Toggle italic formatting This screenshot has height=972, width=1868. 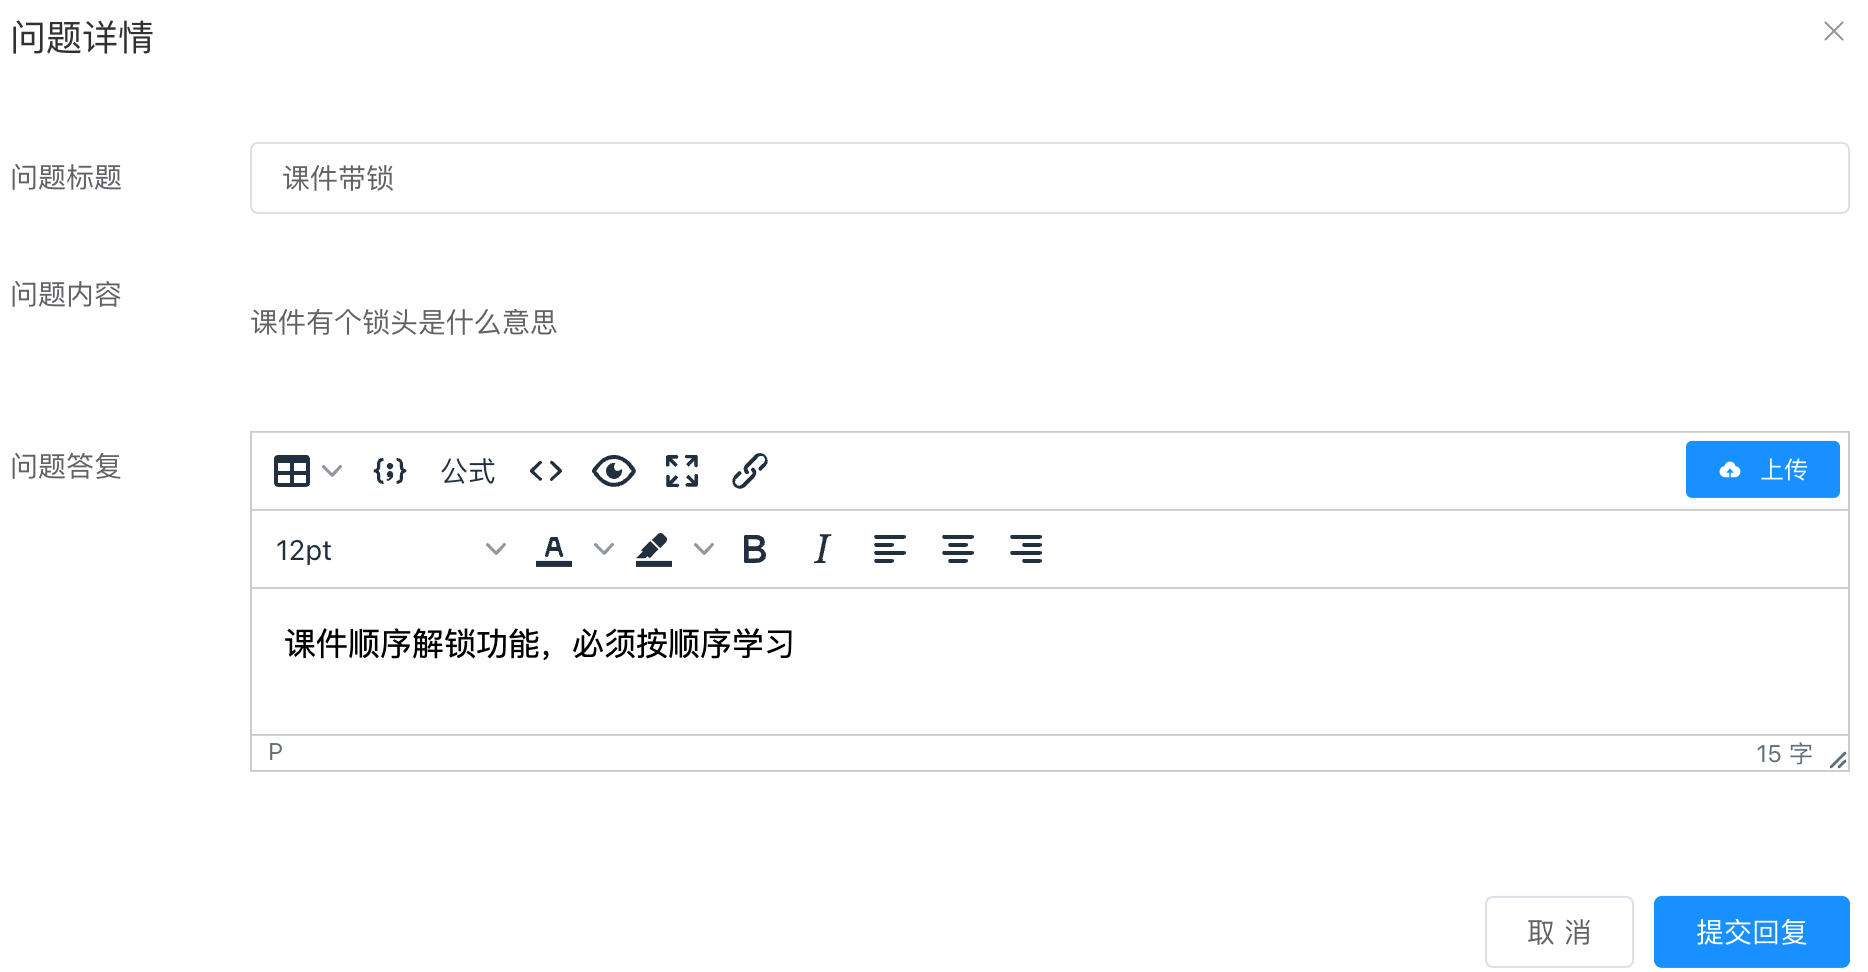(x=822, y=549)
